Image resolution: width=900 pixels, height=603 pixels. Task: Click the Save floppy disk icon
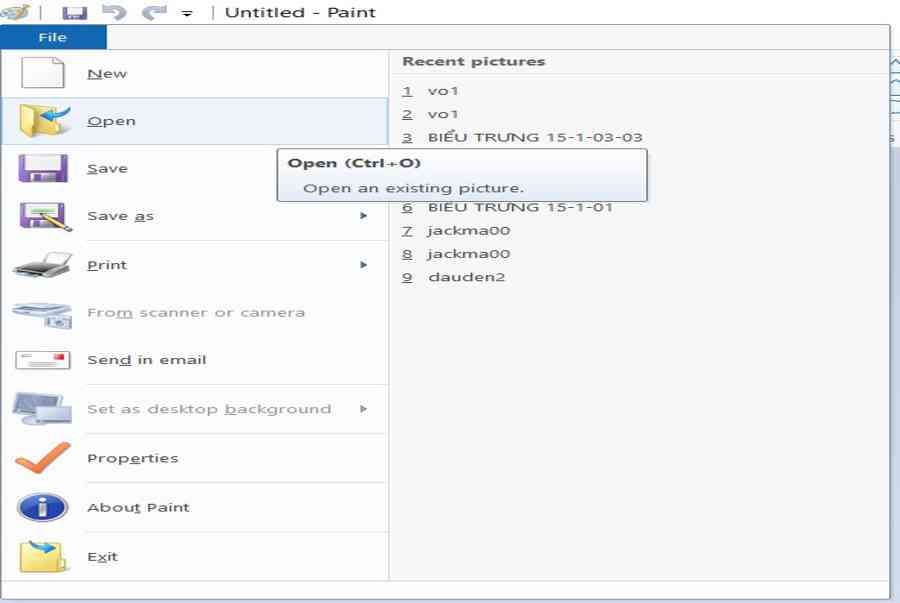pos(43,168)
